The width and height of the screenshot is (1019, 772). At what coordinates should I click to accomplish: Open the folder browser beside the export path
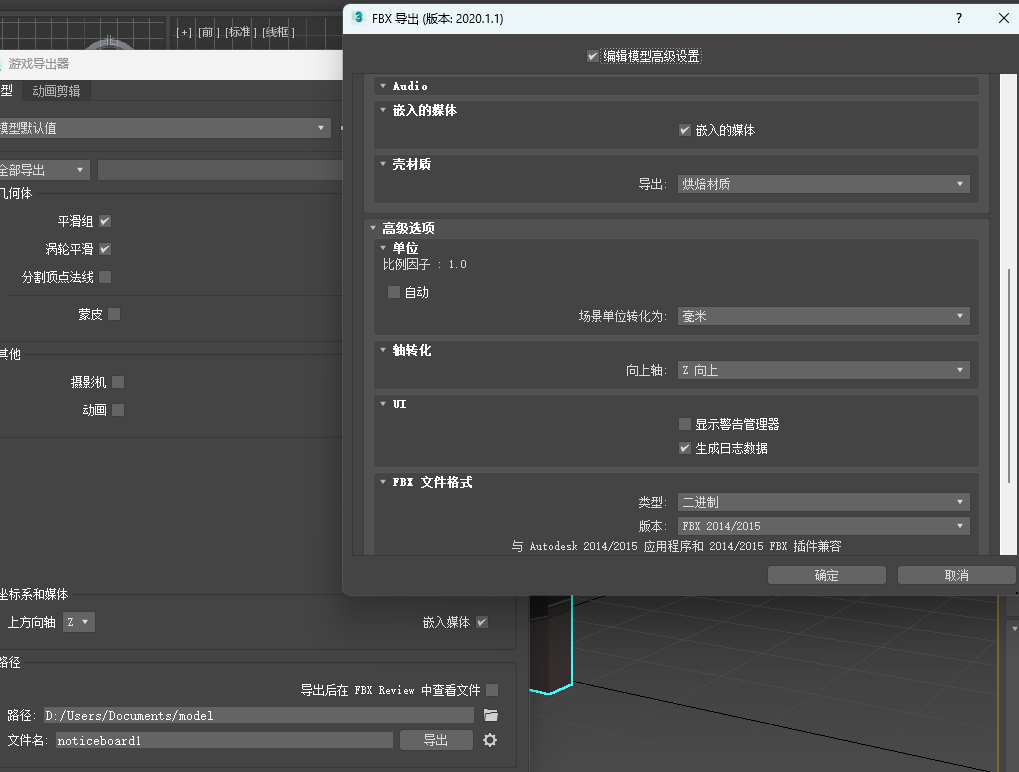tap(490, 715)
